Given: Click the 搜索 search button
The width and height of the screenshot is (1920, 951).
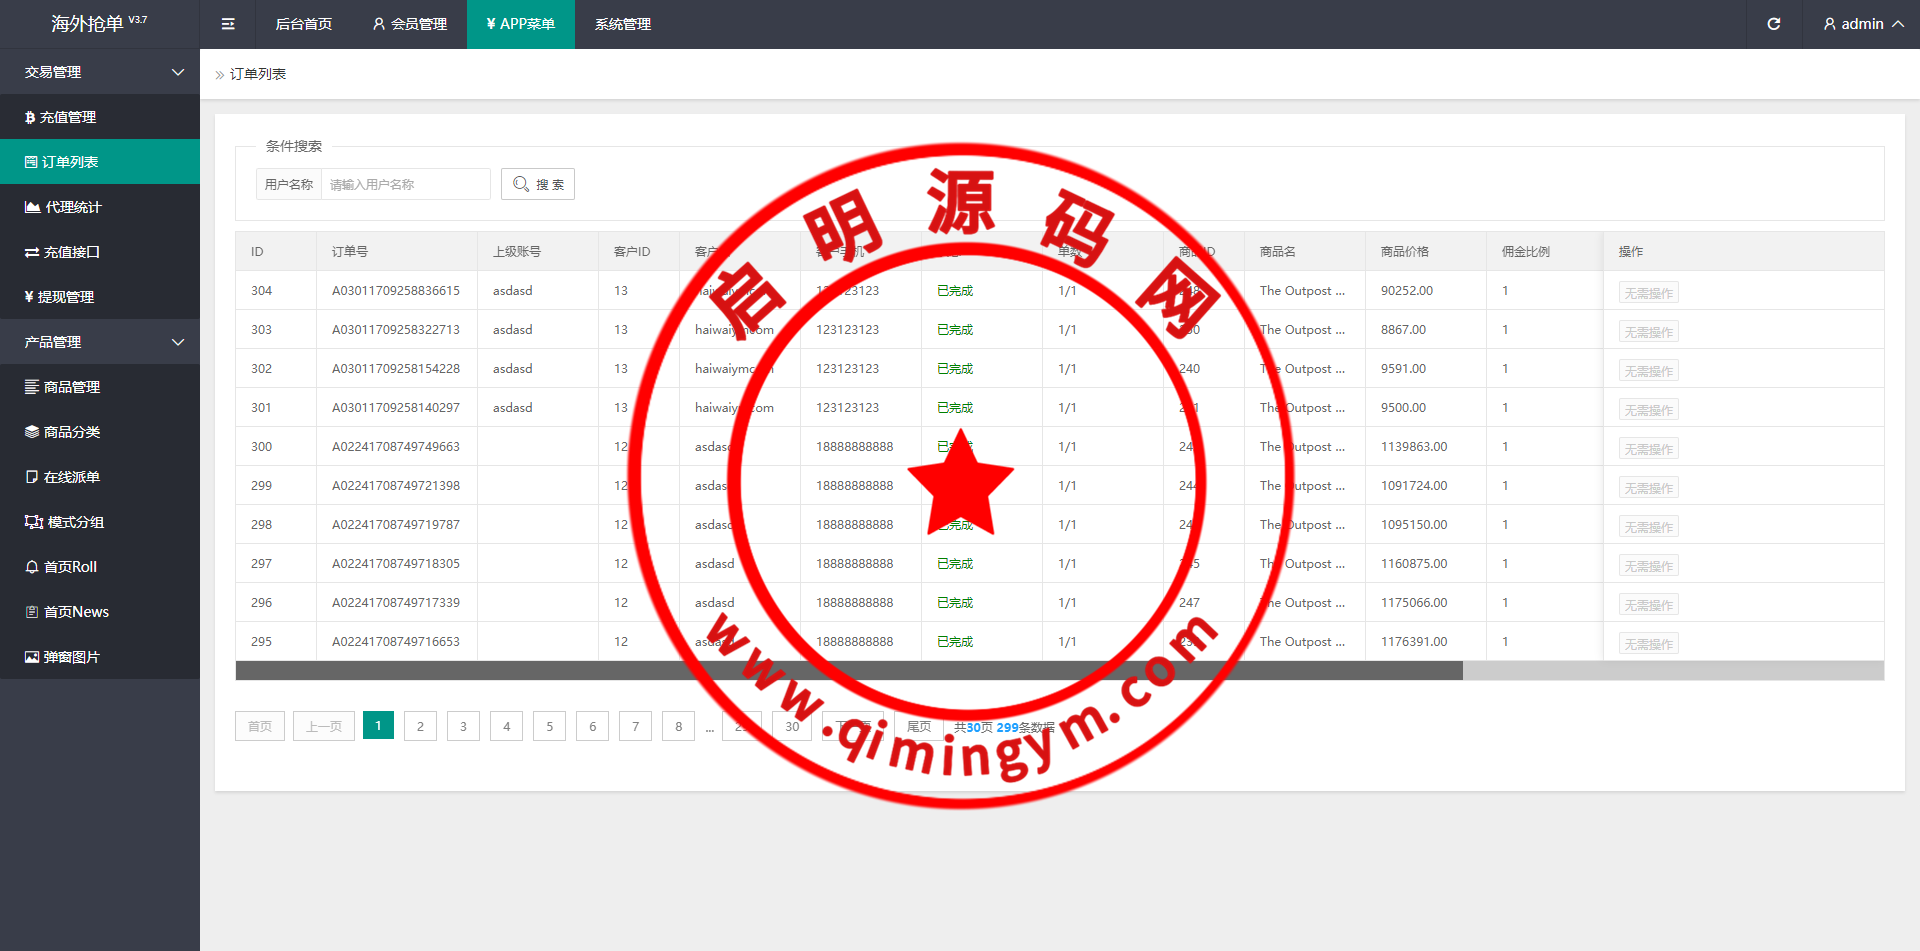Looking at the screenshot, I should point(538,184).
